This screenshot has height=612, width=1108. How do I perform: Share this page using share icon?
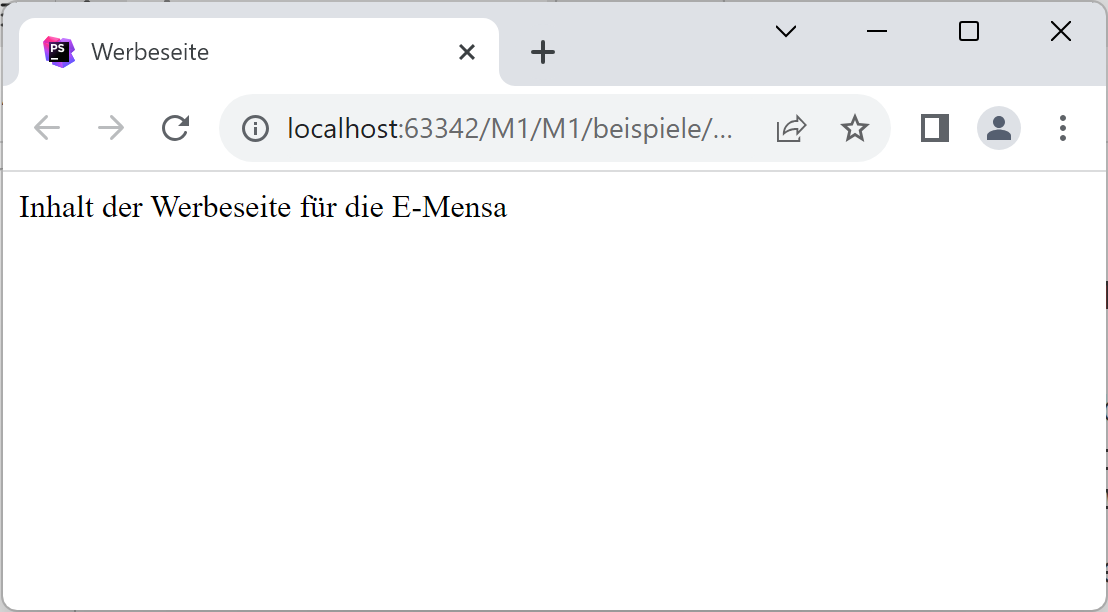791,128
